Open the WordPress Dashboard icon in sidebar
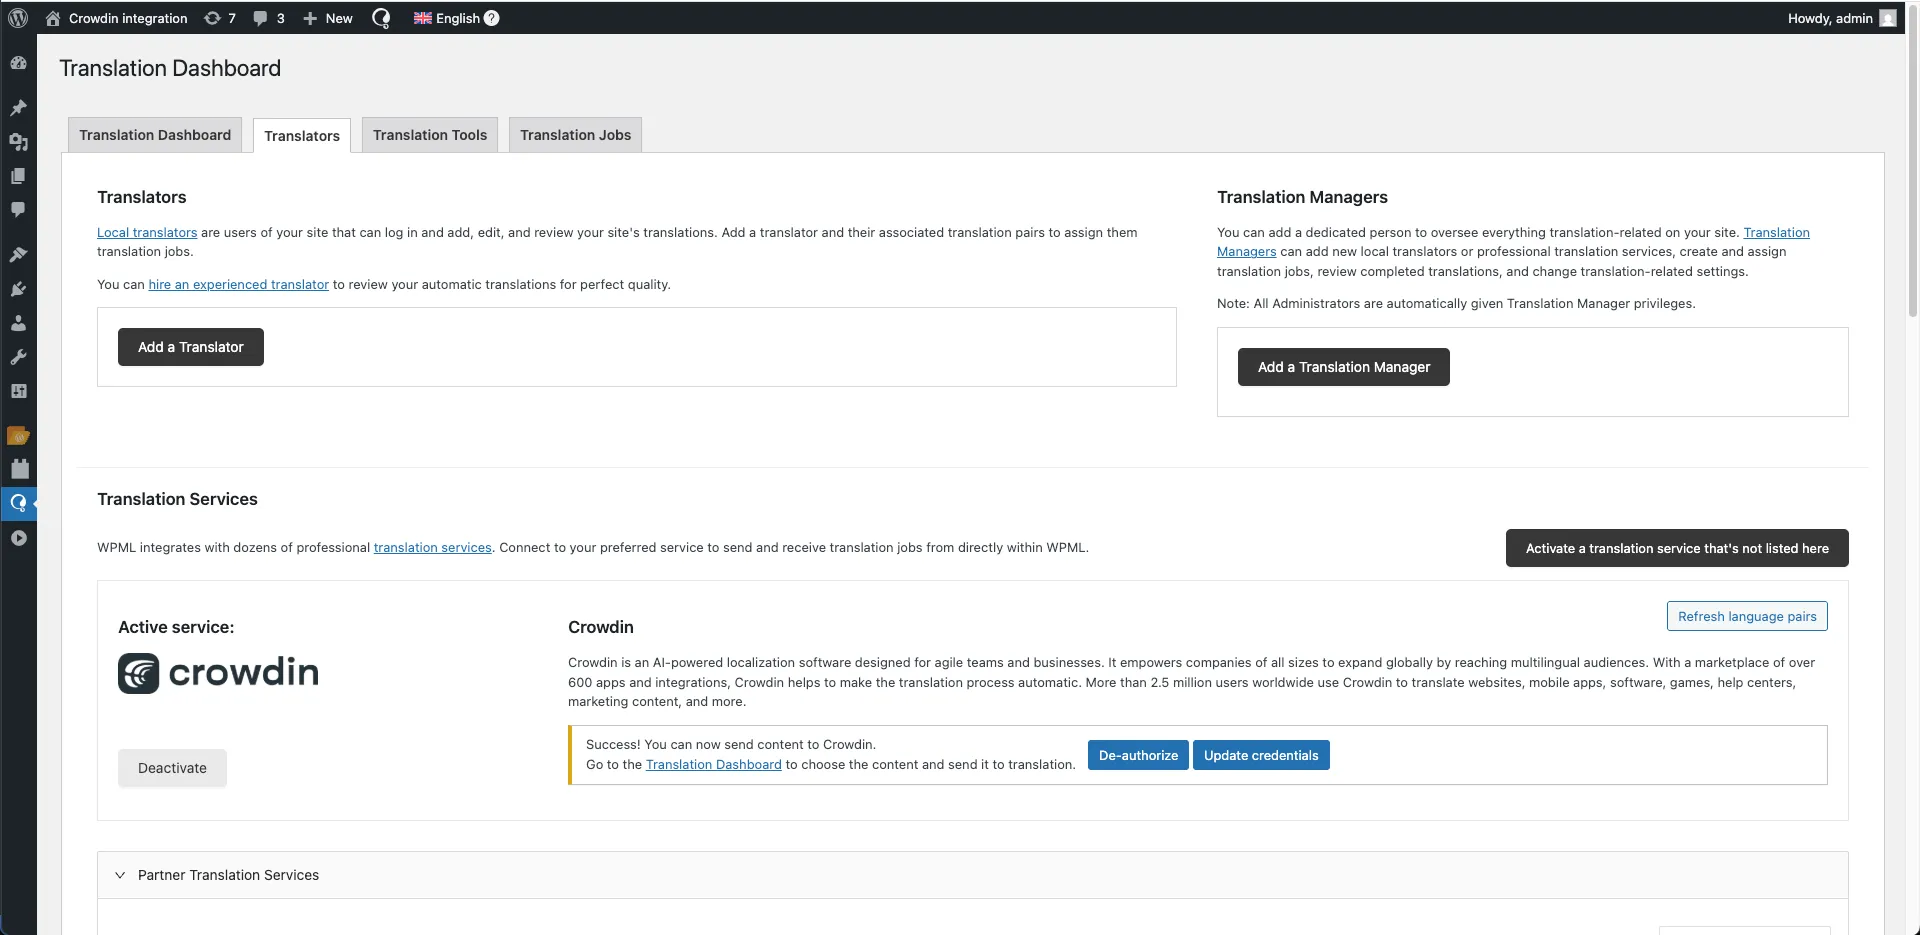The height and width of the screenshot is (935, 1920). tap(18, 62)
